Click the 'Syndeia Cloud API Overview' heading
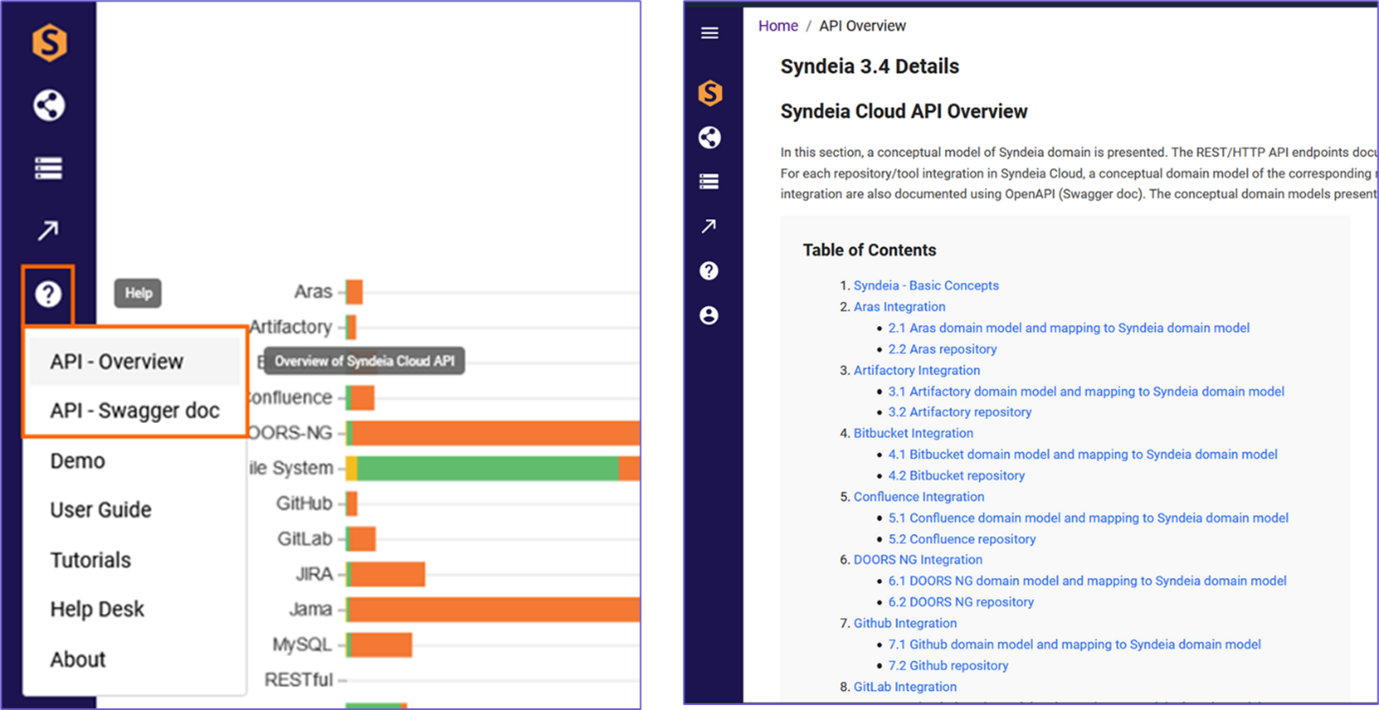Screen dimensions: 1379x710 point(904,112)
